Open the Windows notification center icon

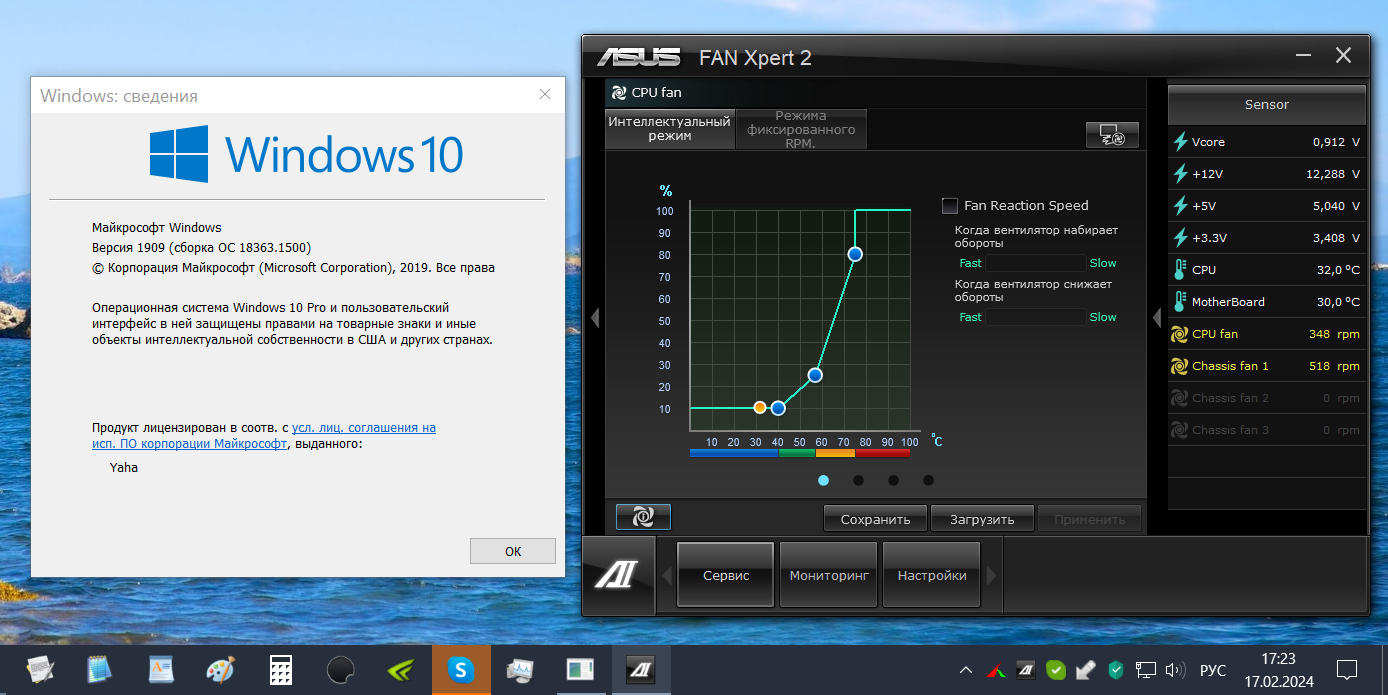click(x=1347, y=669)
